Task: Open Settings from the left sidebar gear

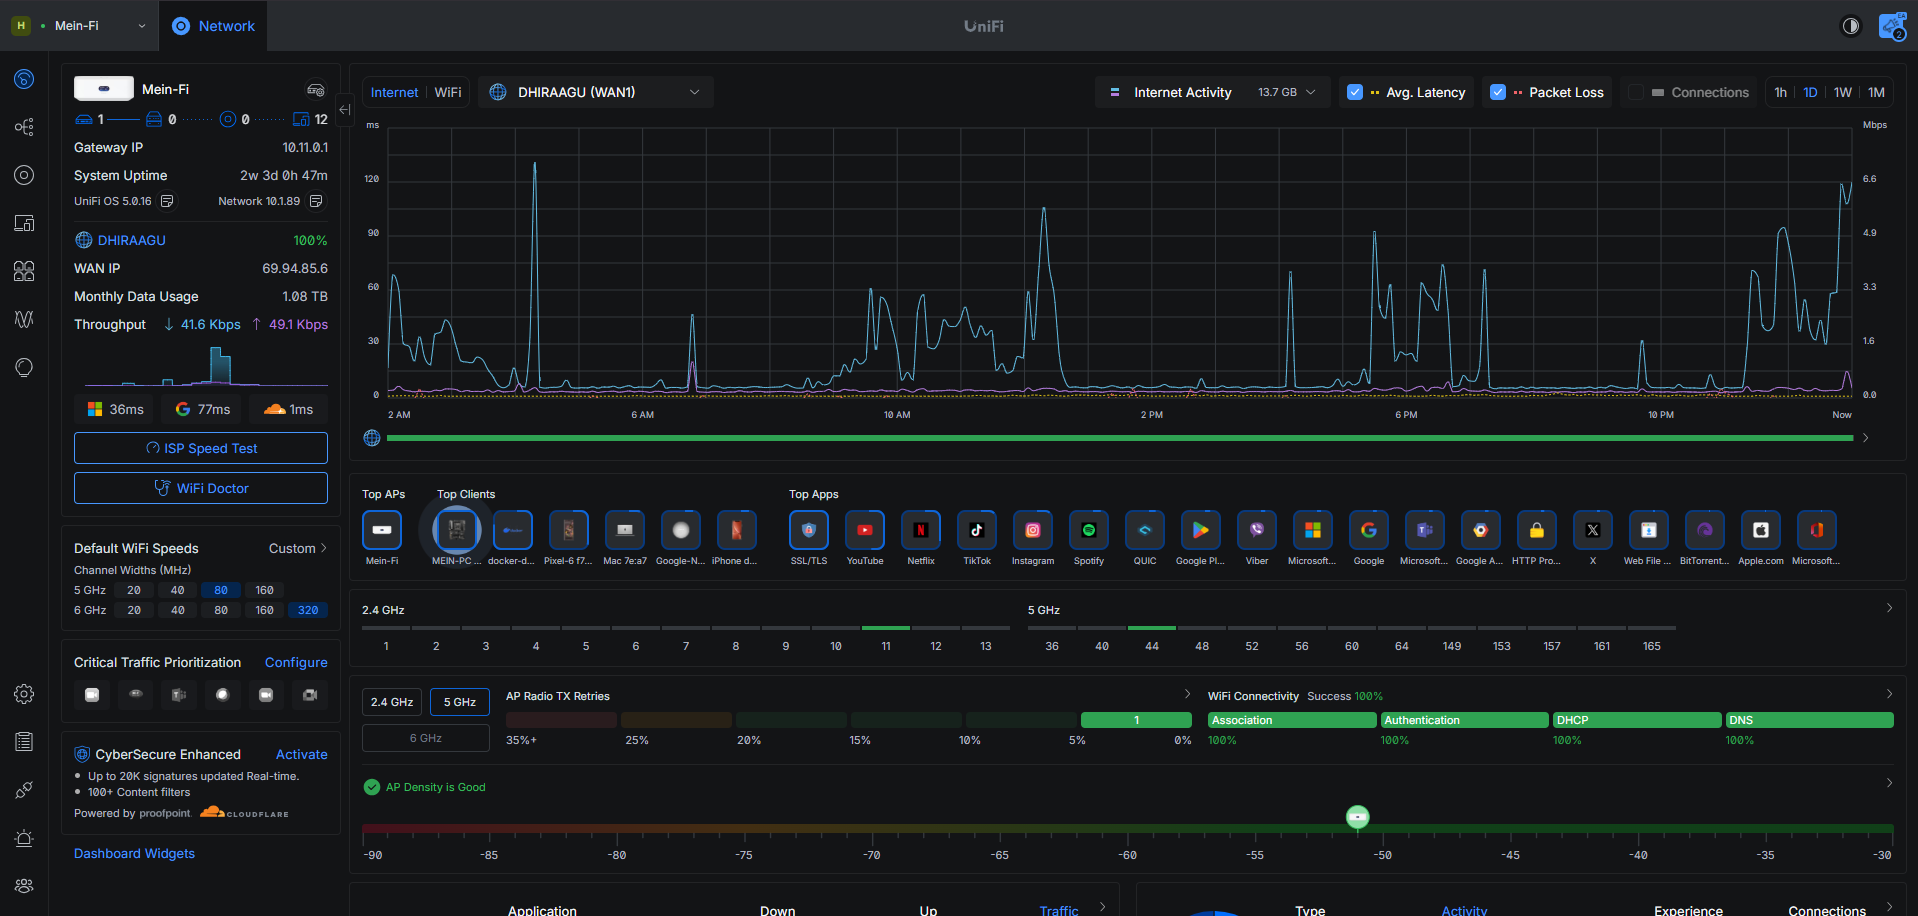Action: 24,694
